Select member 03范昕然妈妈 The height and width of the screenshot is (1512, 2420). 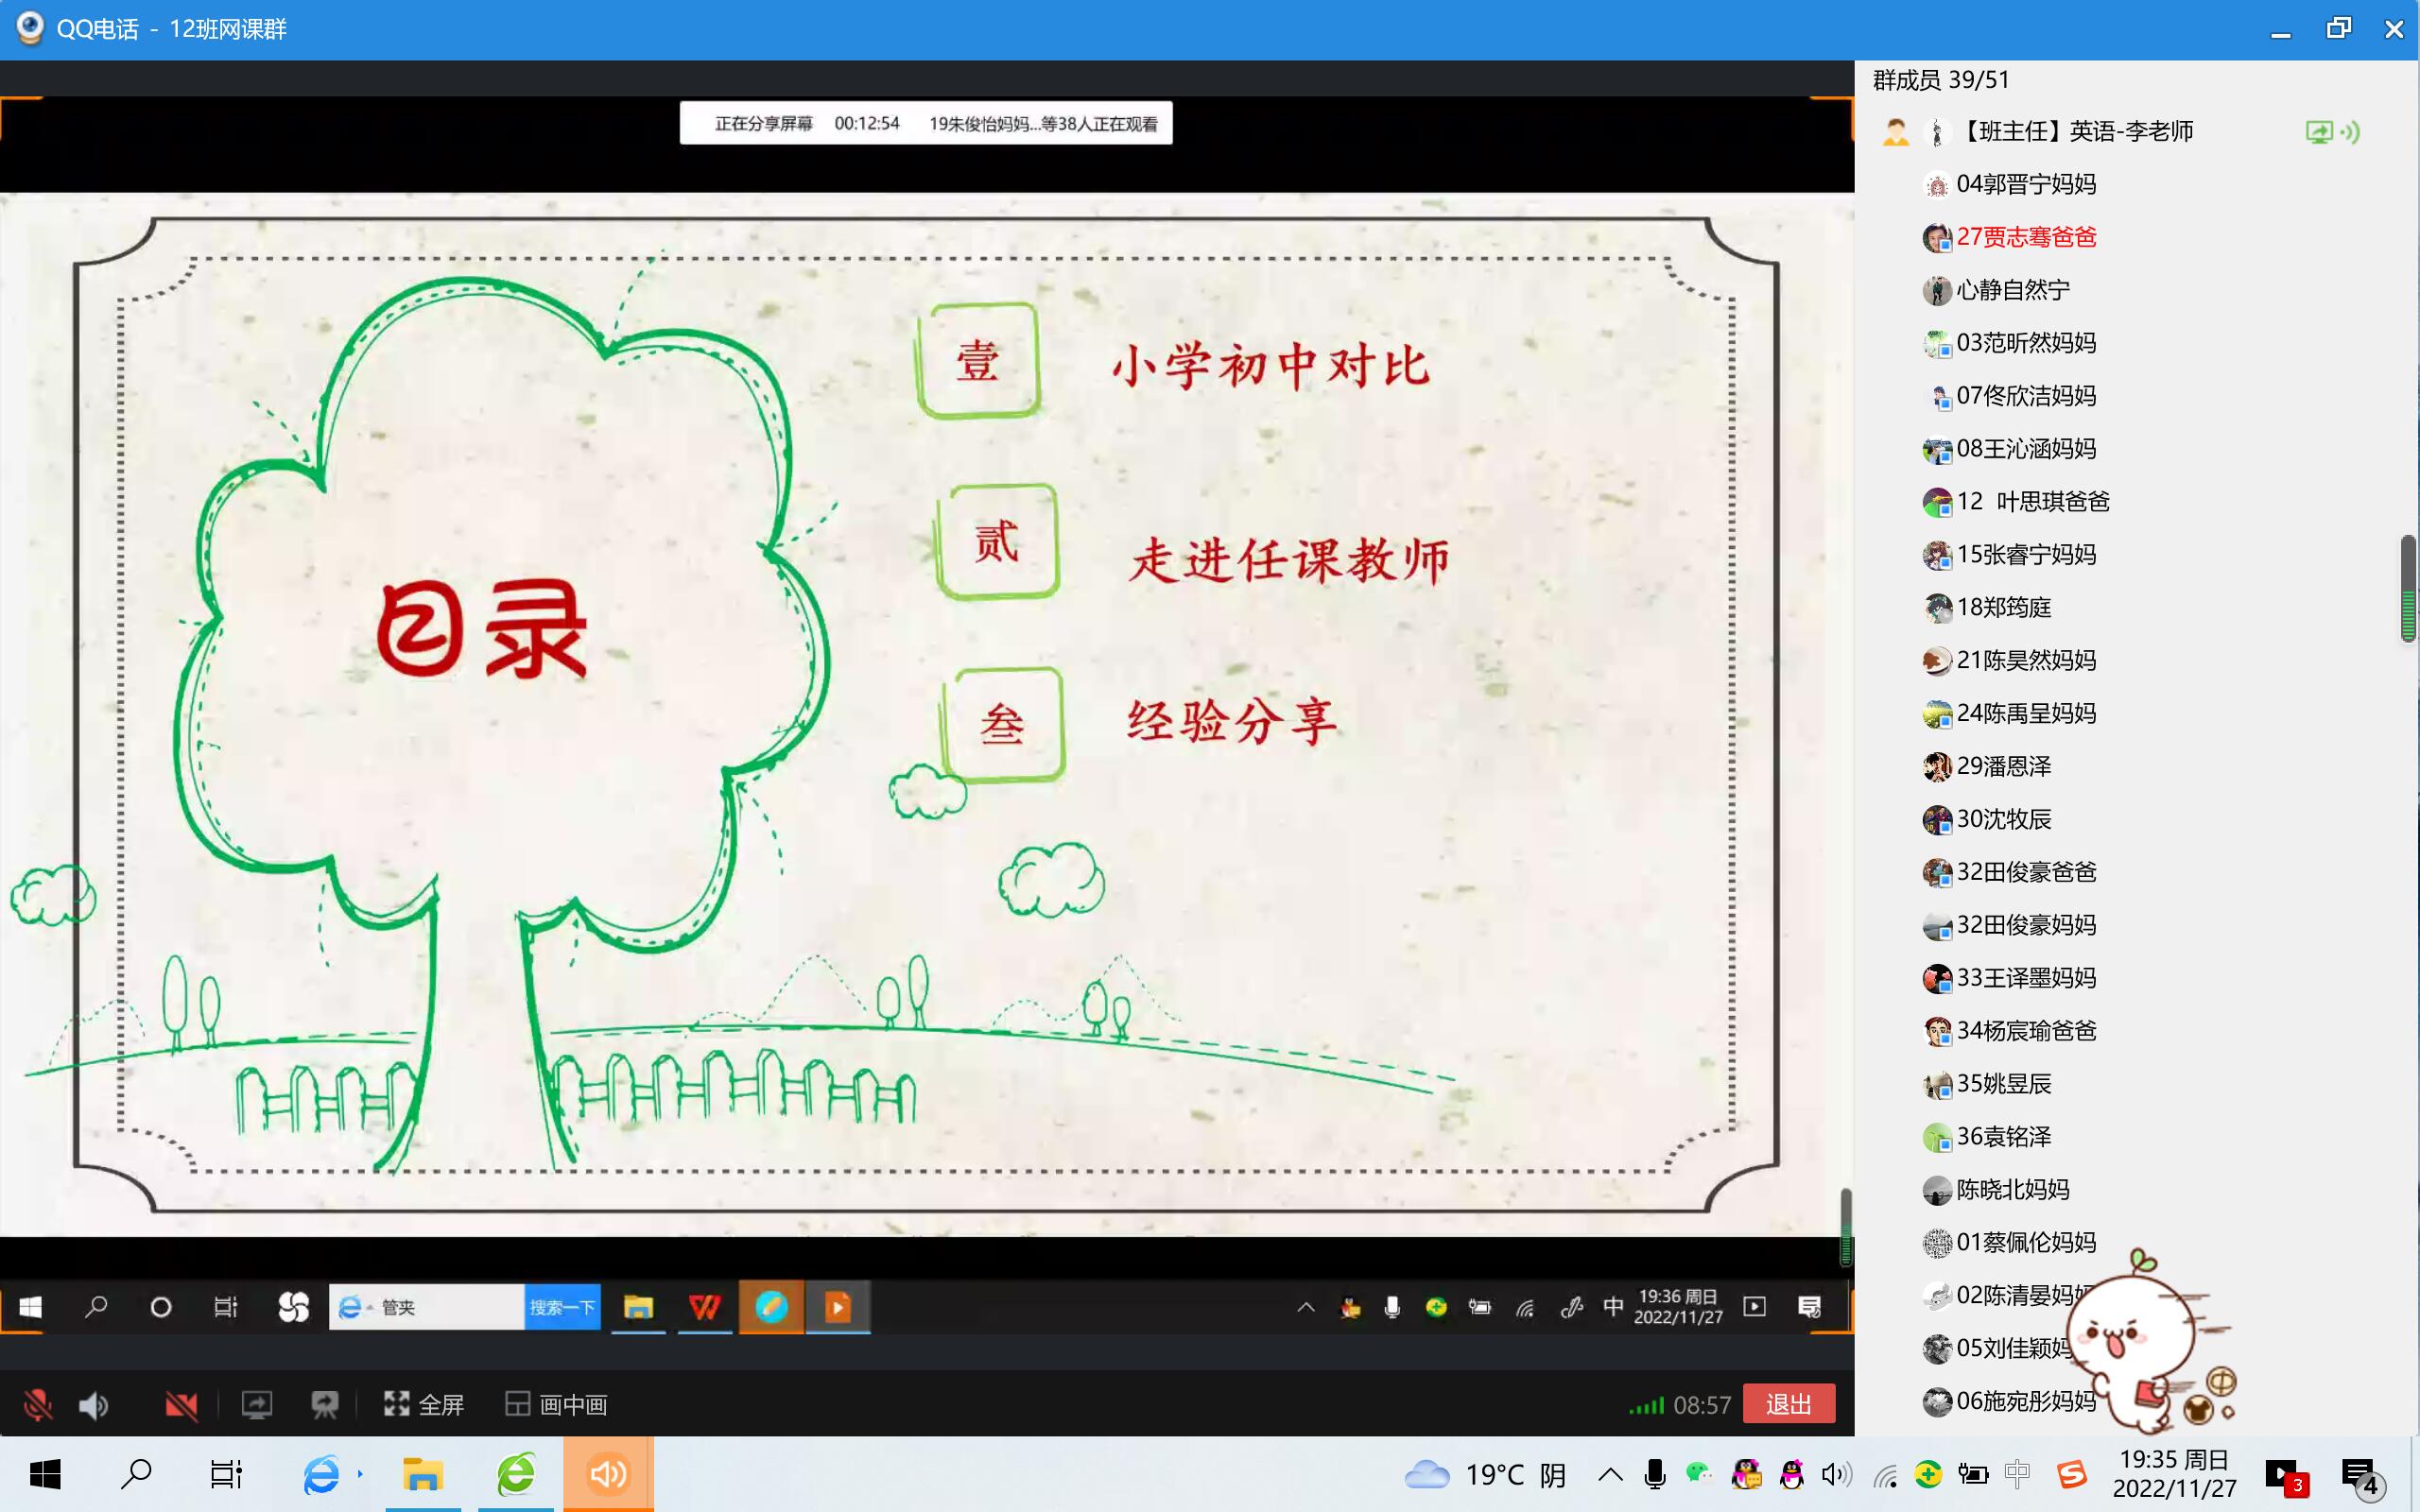pos(2027,343)
